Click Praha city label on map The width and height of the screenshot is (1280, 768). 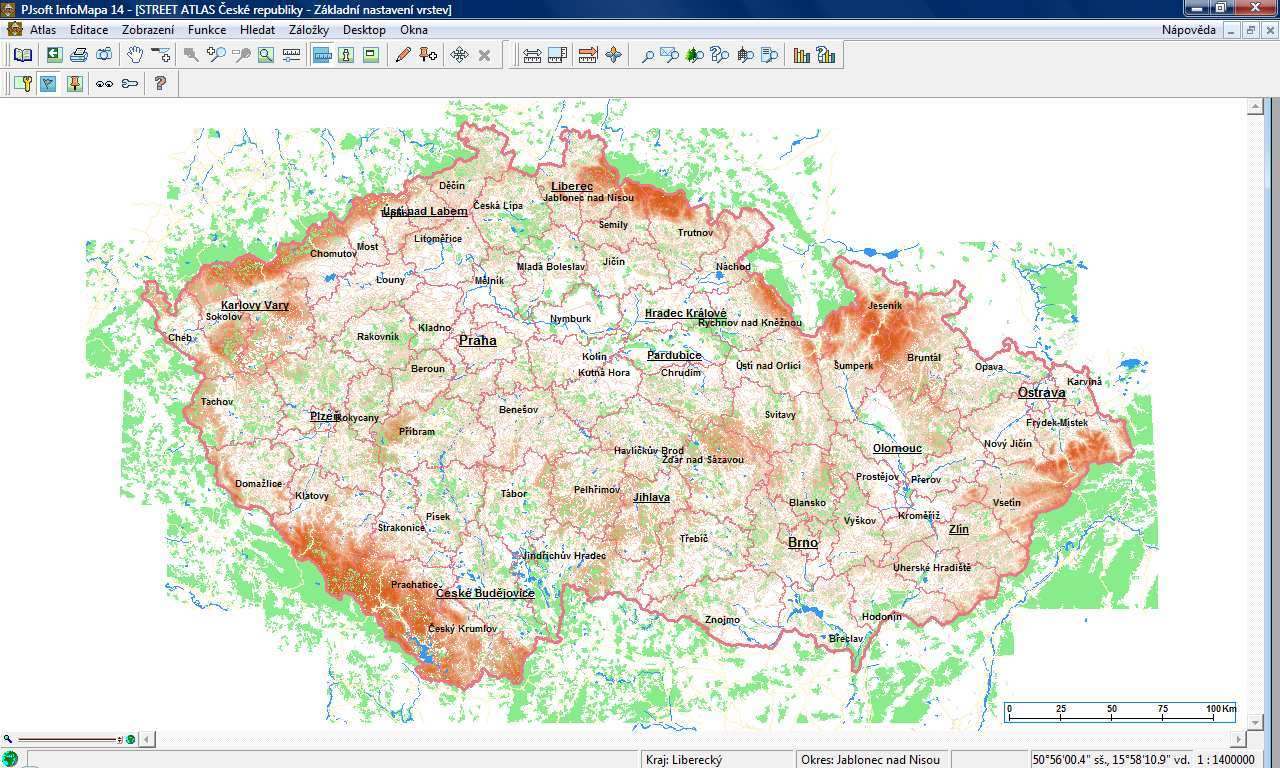(478, 340)
